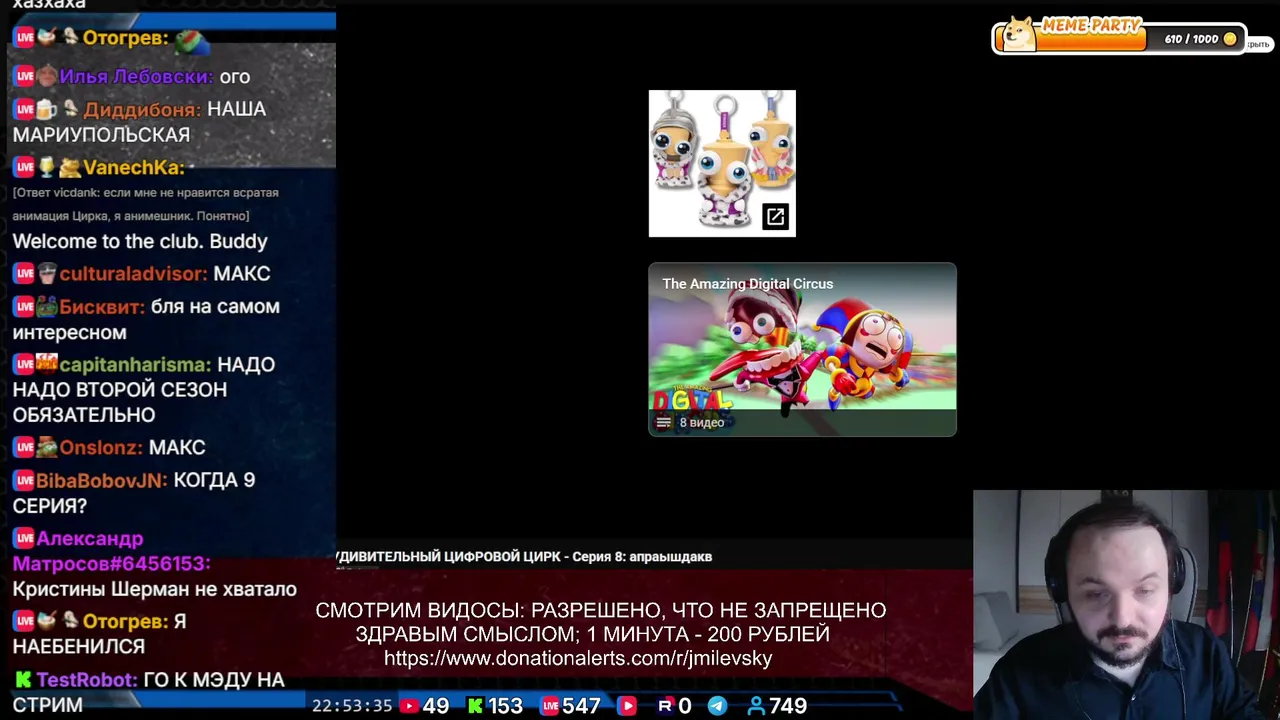Click the Meme Party doge icon
This screenshot has width=1280, height=720.
(1020, 35)
